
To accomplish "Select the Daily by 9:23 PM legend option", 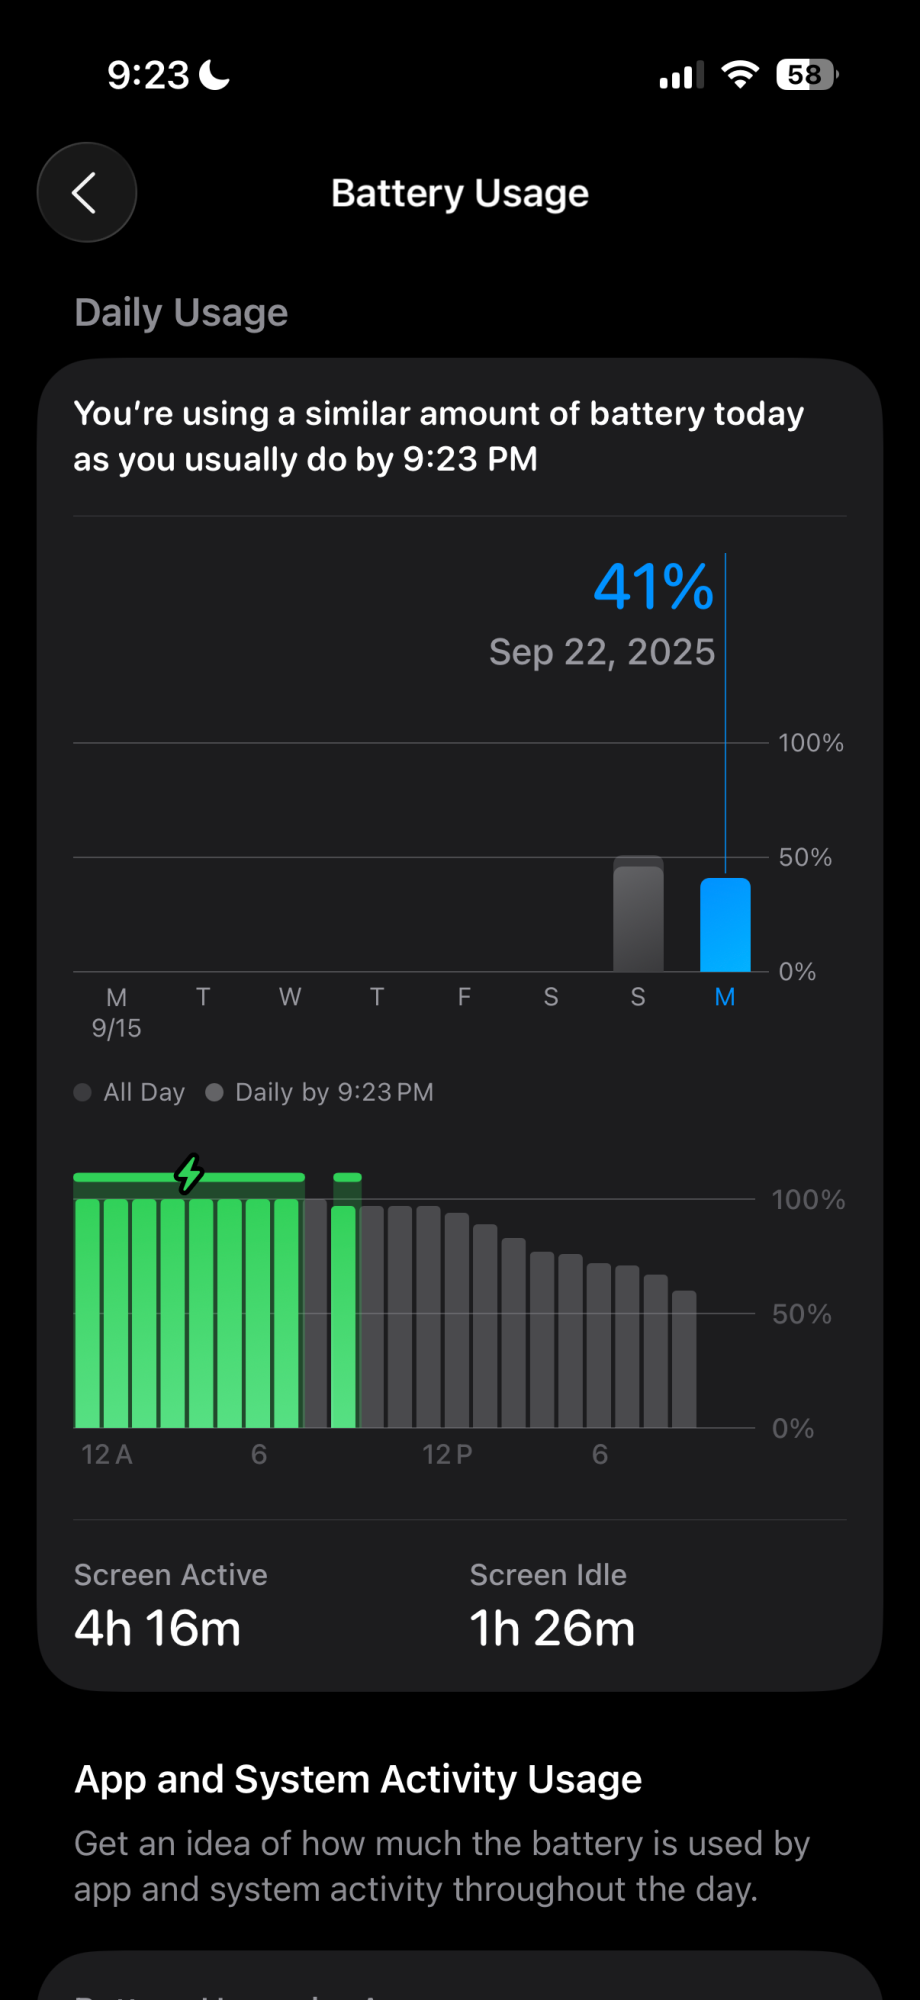I will tap(320, 1092).
